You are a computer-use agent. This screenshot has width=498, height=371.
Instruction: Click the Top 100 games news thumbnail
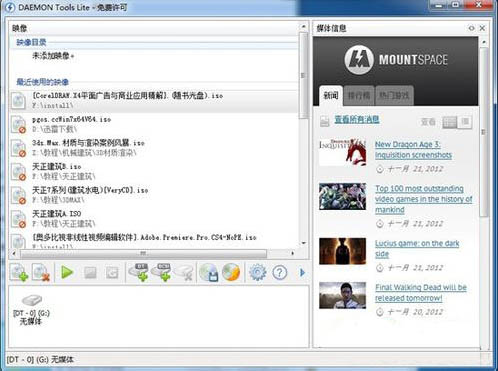pos(343,196)
